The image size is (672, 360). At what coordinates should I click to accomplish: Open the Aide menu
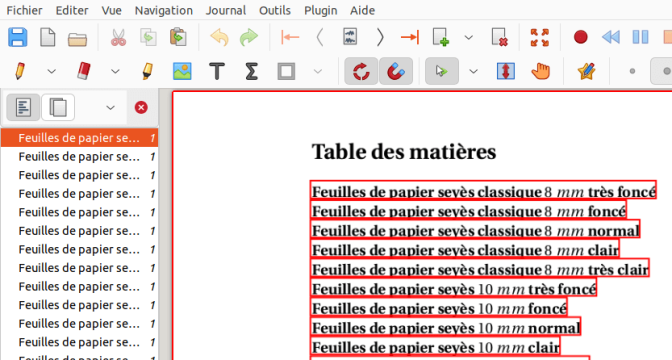363,10
